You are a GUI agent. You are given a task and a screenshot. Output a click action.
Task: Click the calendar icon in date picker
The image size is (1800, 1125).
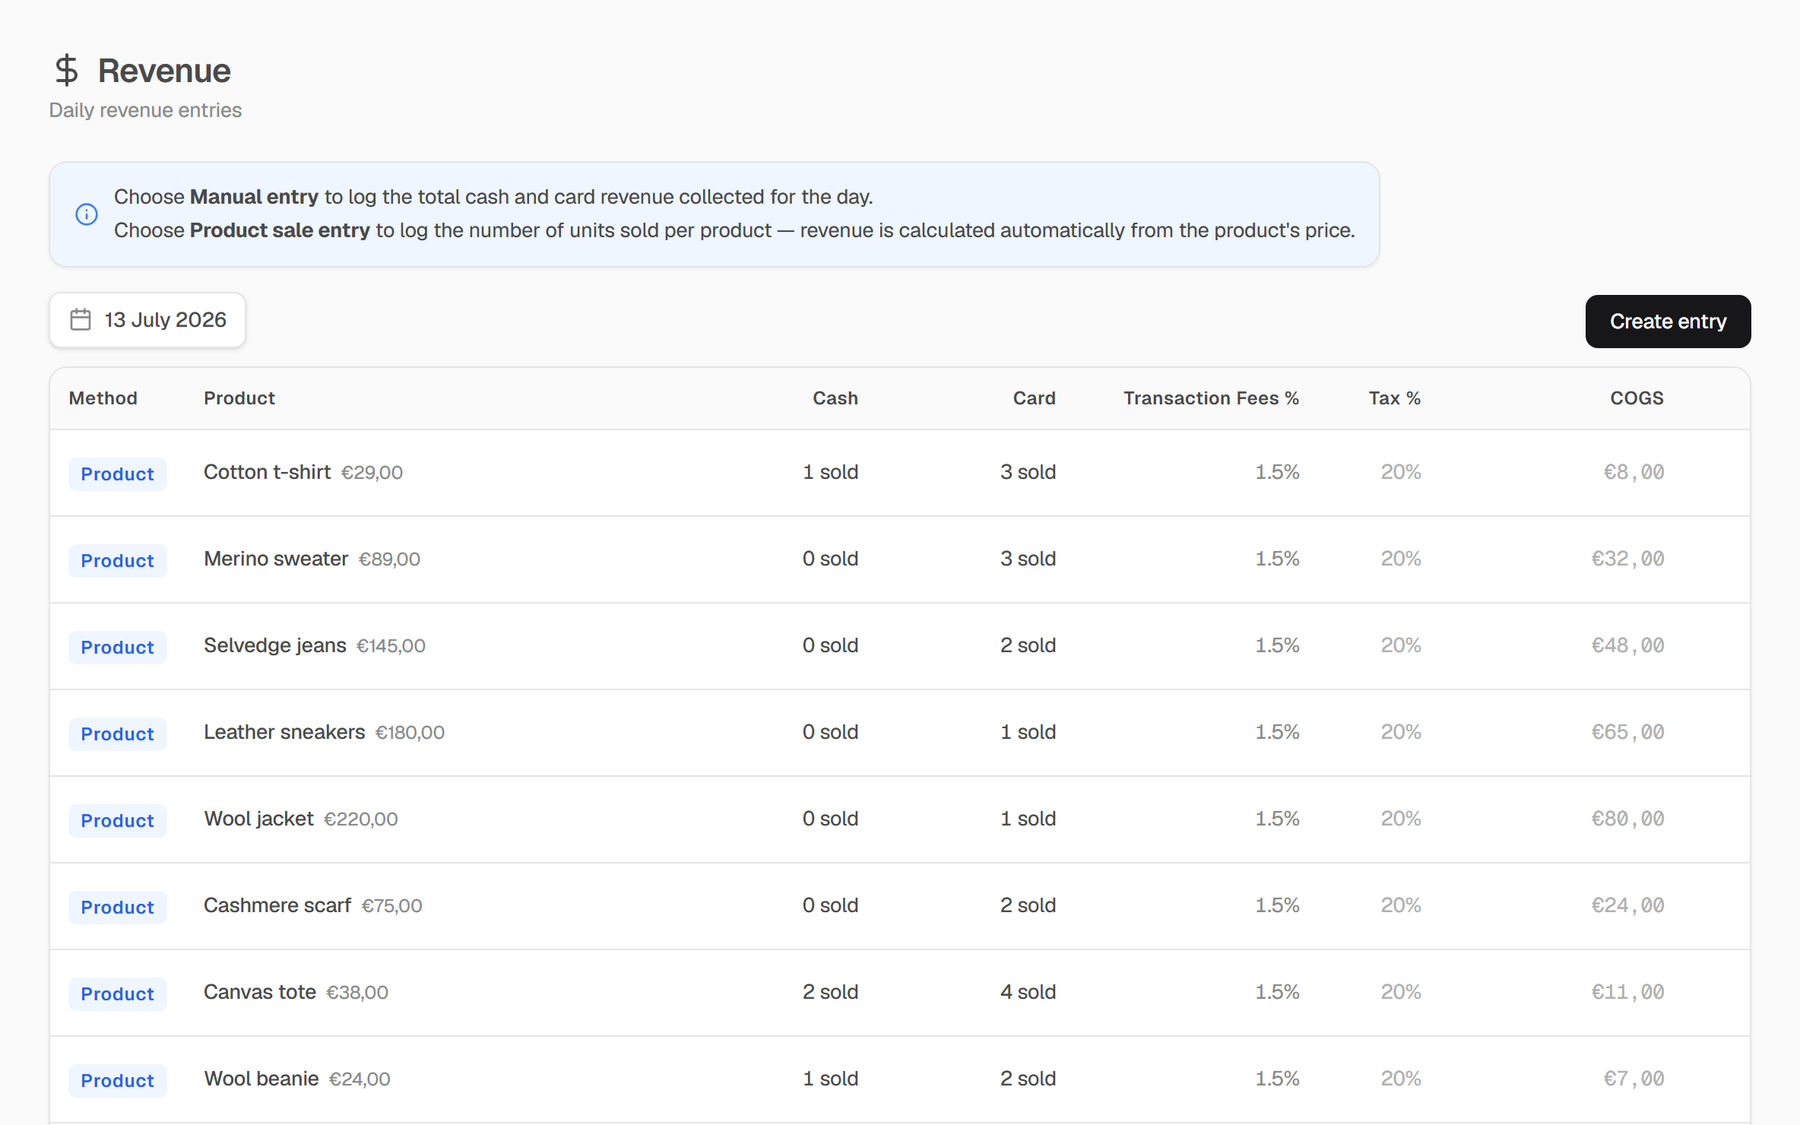[x=81, y=320]
